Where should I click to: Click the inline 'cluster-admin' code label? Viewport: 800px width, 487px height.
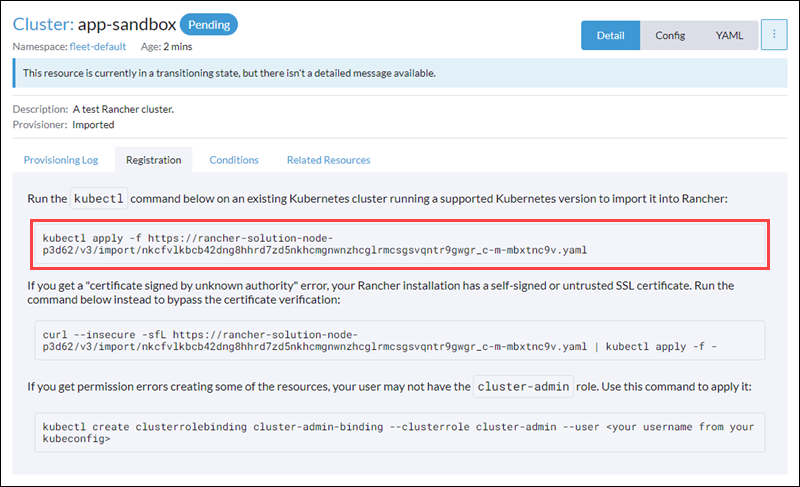click(x=523, y=387)
